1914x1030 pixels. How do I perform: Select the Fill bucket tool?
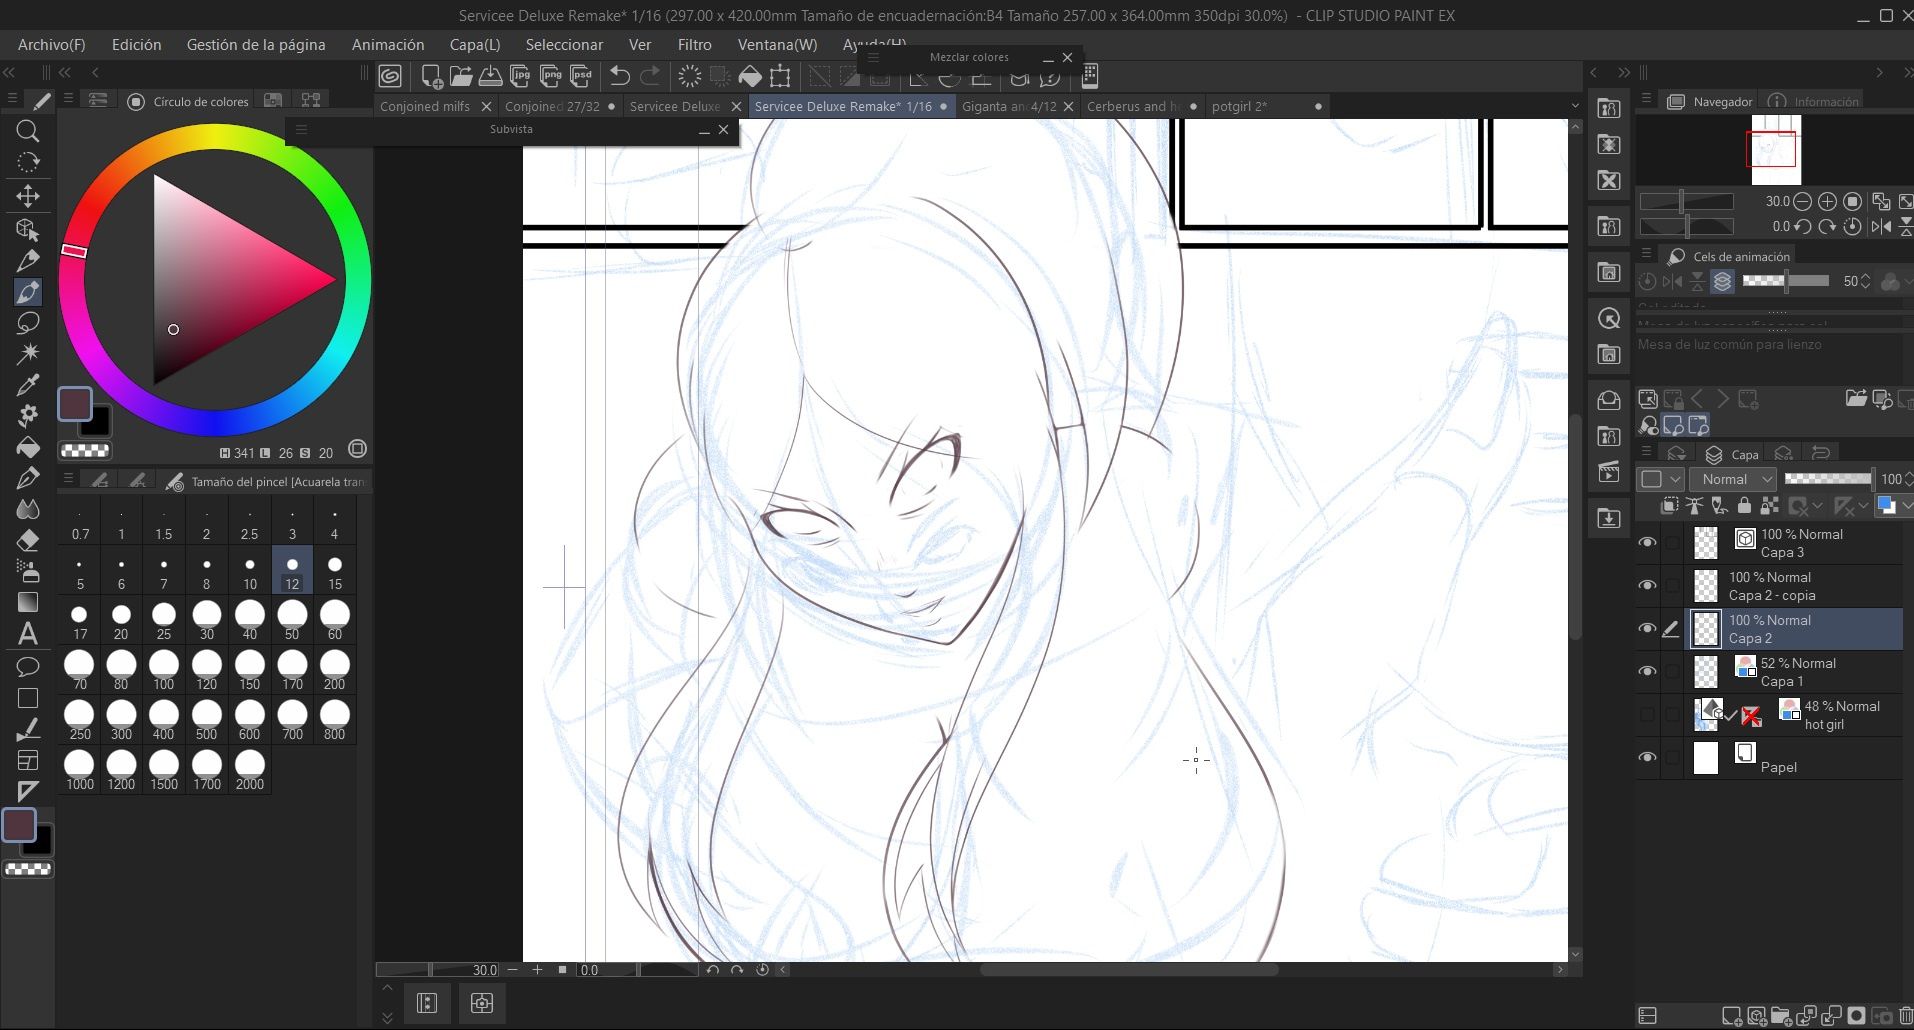point(28,446)
